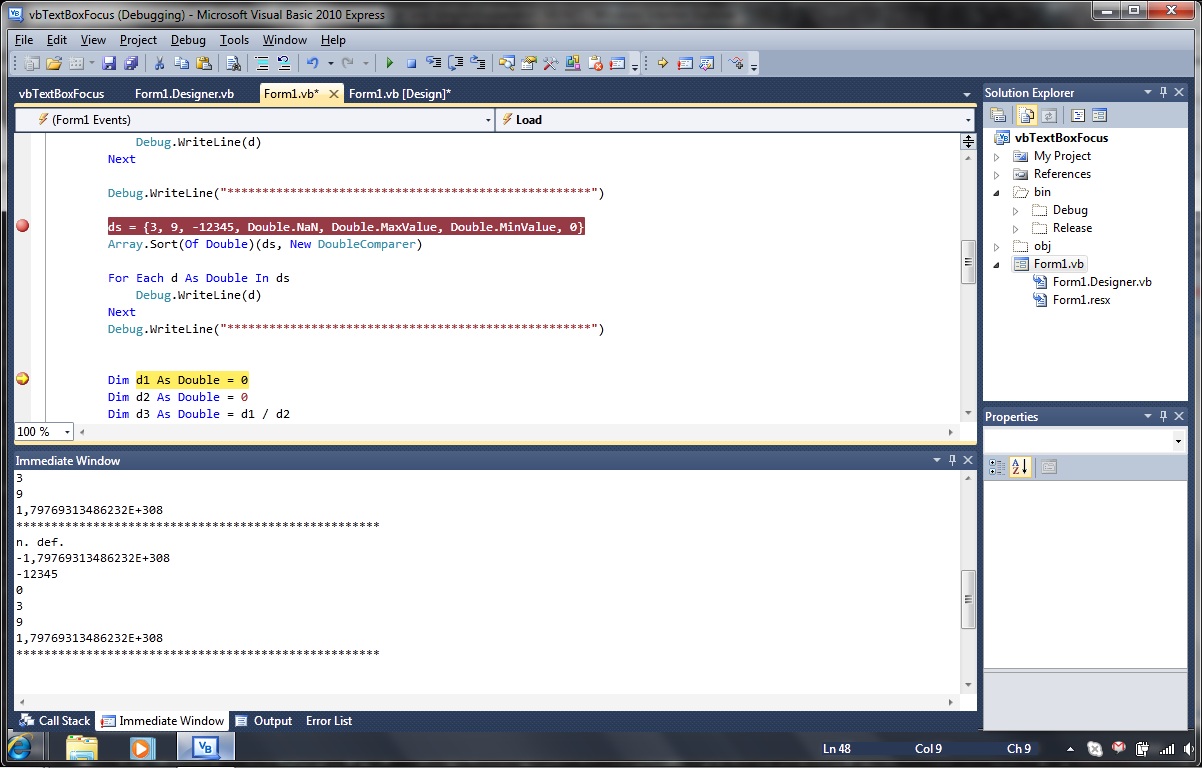Select Form1.resx in Solution Explorer

pos(1081,300)
